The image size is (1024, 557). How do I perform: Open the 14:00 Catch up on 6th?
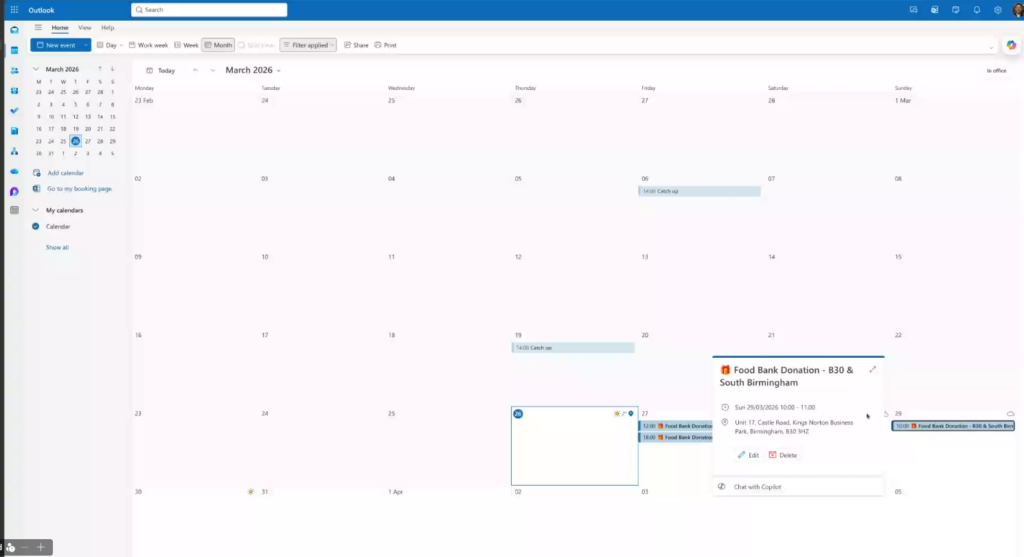click(x=699, y=191)
